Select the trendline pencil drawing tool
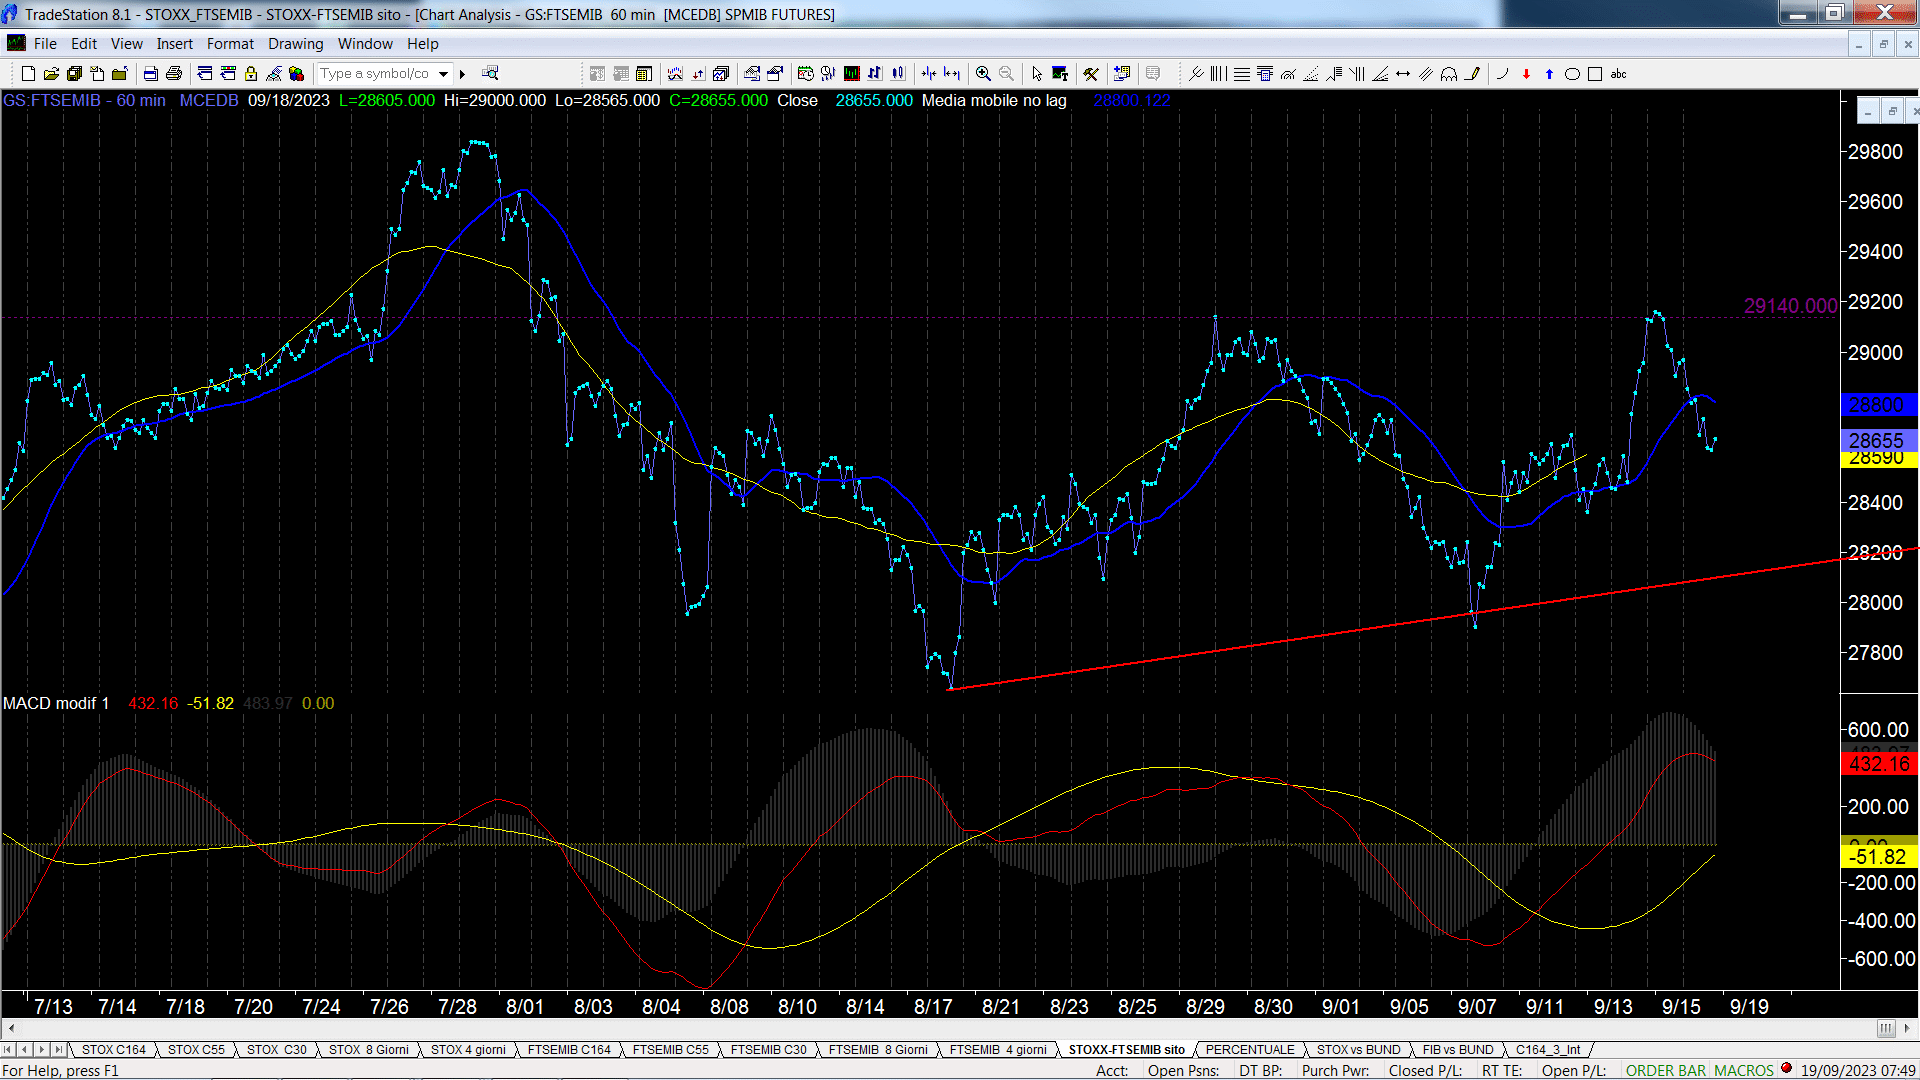This screenshot has height=1080, width=1920. (1472, 74)
